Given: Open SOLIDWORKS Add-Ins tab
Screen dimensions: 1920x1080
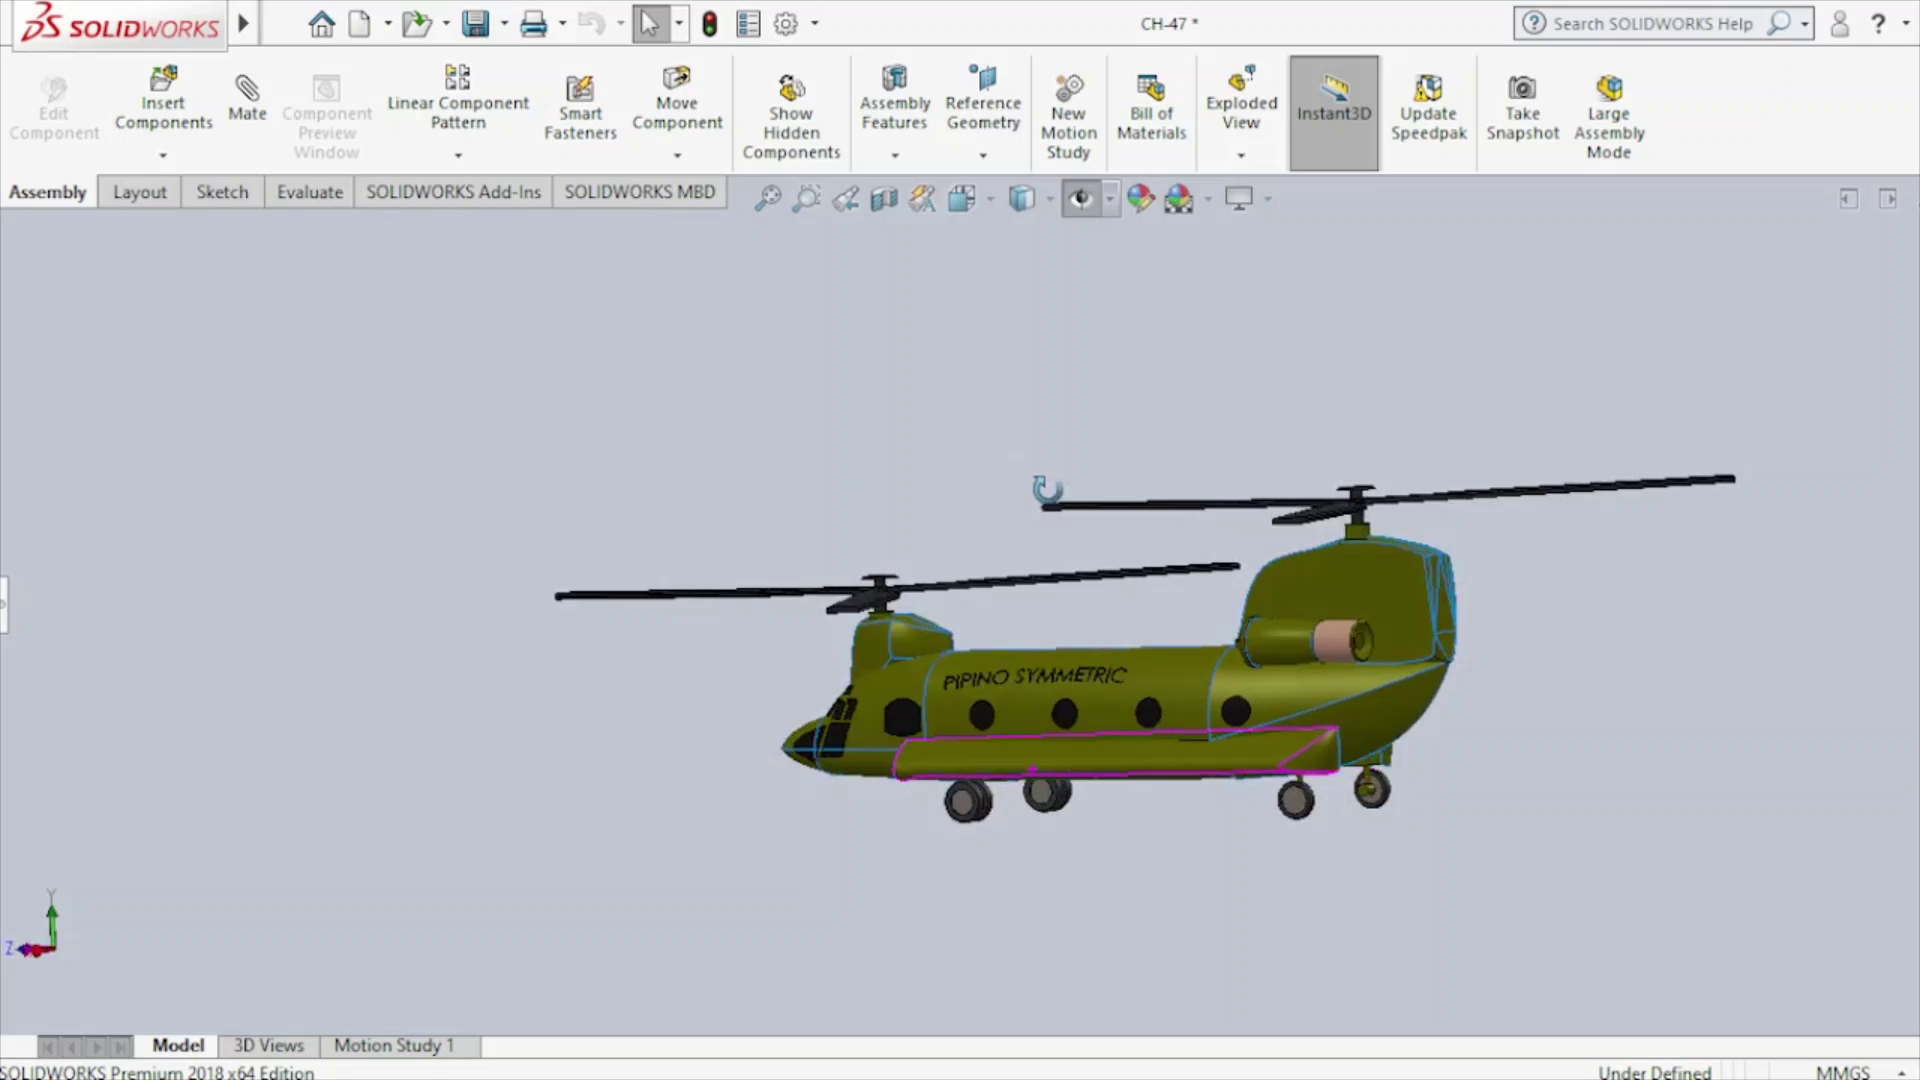Looking at the screenshot, I should click(453, 192).
